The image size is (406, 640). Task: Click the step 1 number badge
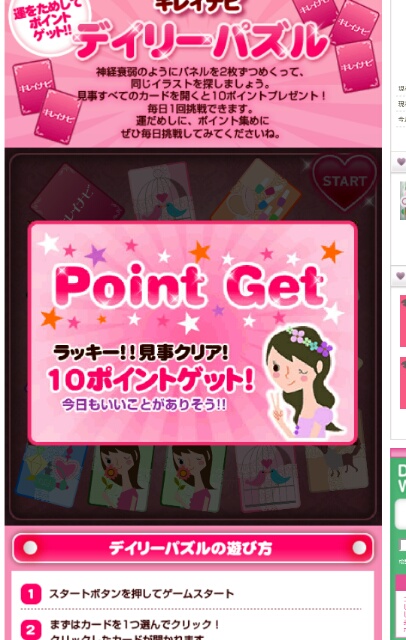31,594
